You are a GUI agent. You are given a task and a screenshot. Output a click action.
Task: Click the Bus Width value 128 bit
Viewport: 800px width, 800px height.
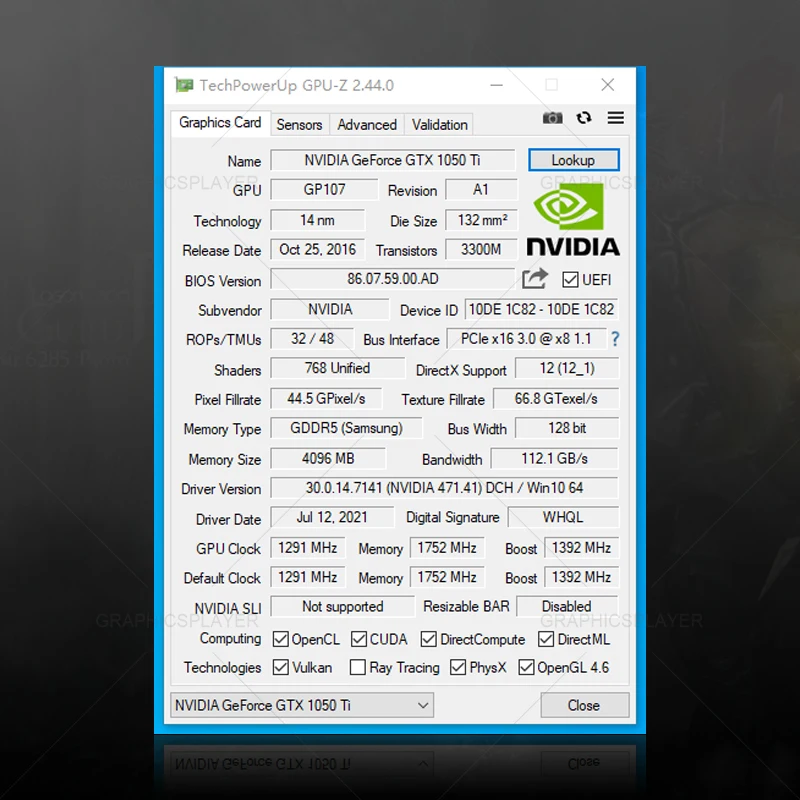coord(567,428)
